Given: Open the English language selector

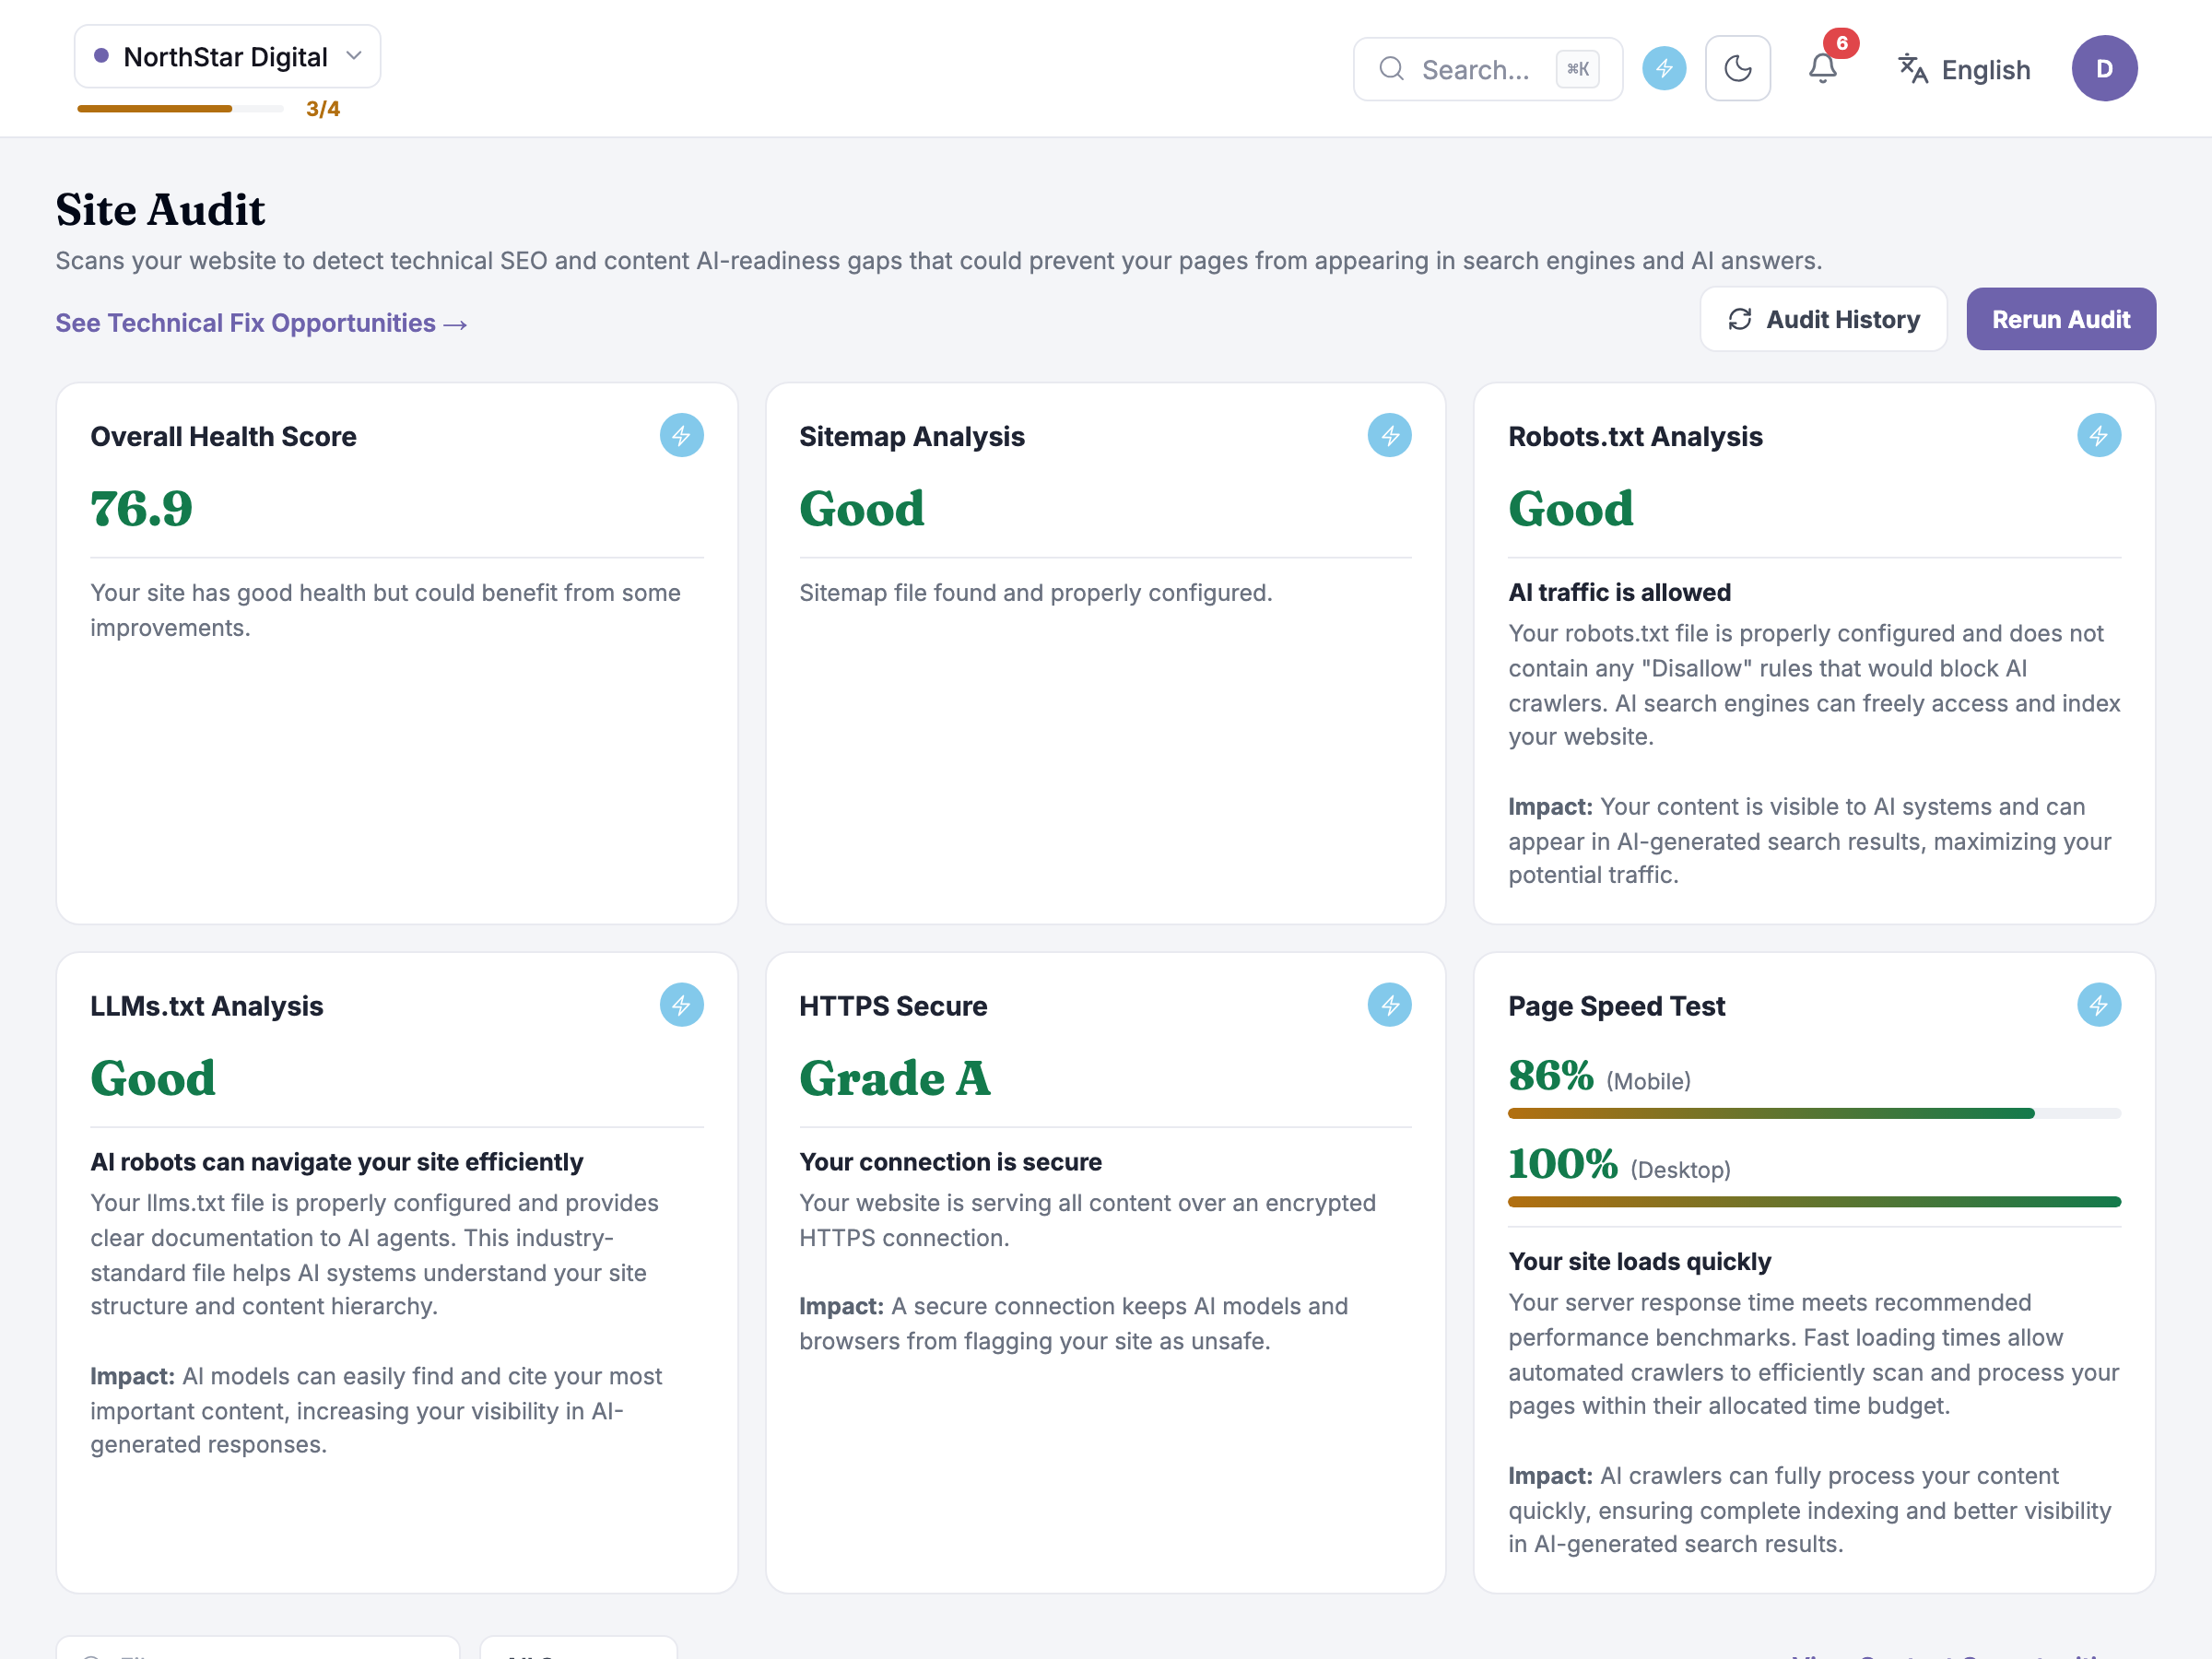Looking at the screenshot, I should (1964, 69).
